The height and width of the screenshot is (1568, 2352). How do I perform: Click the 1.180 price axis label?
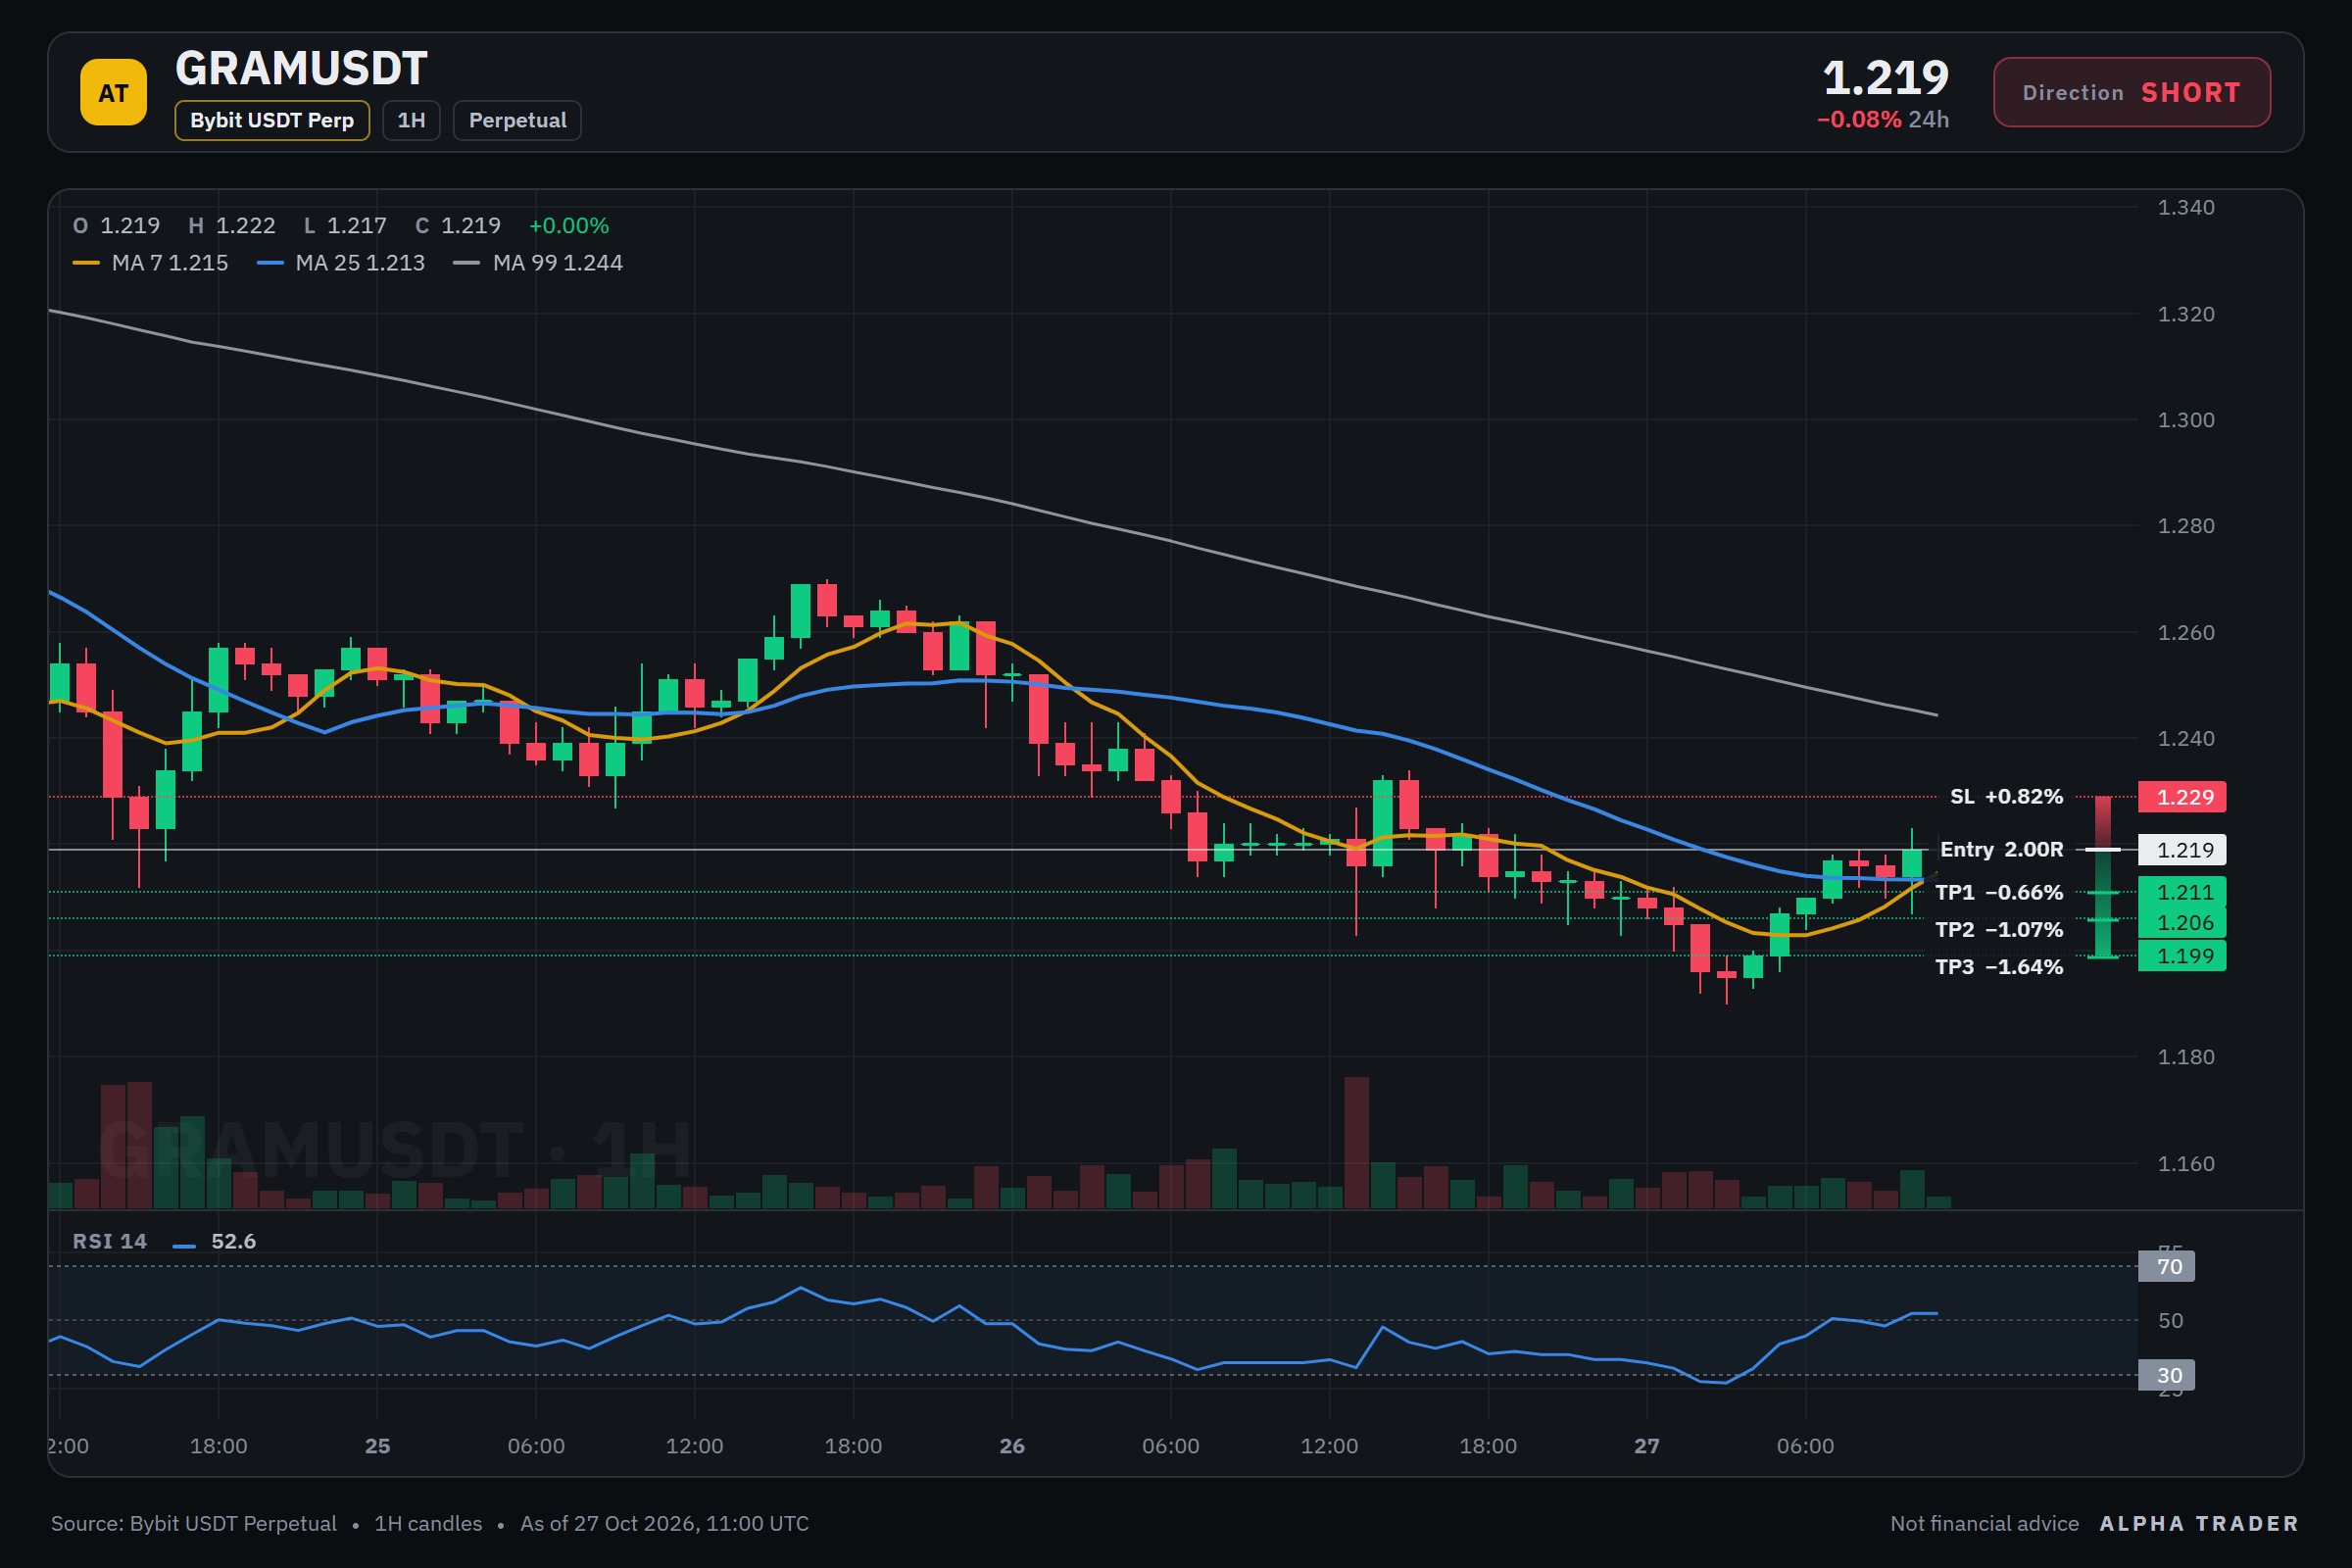[2186, 1058]
